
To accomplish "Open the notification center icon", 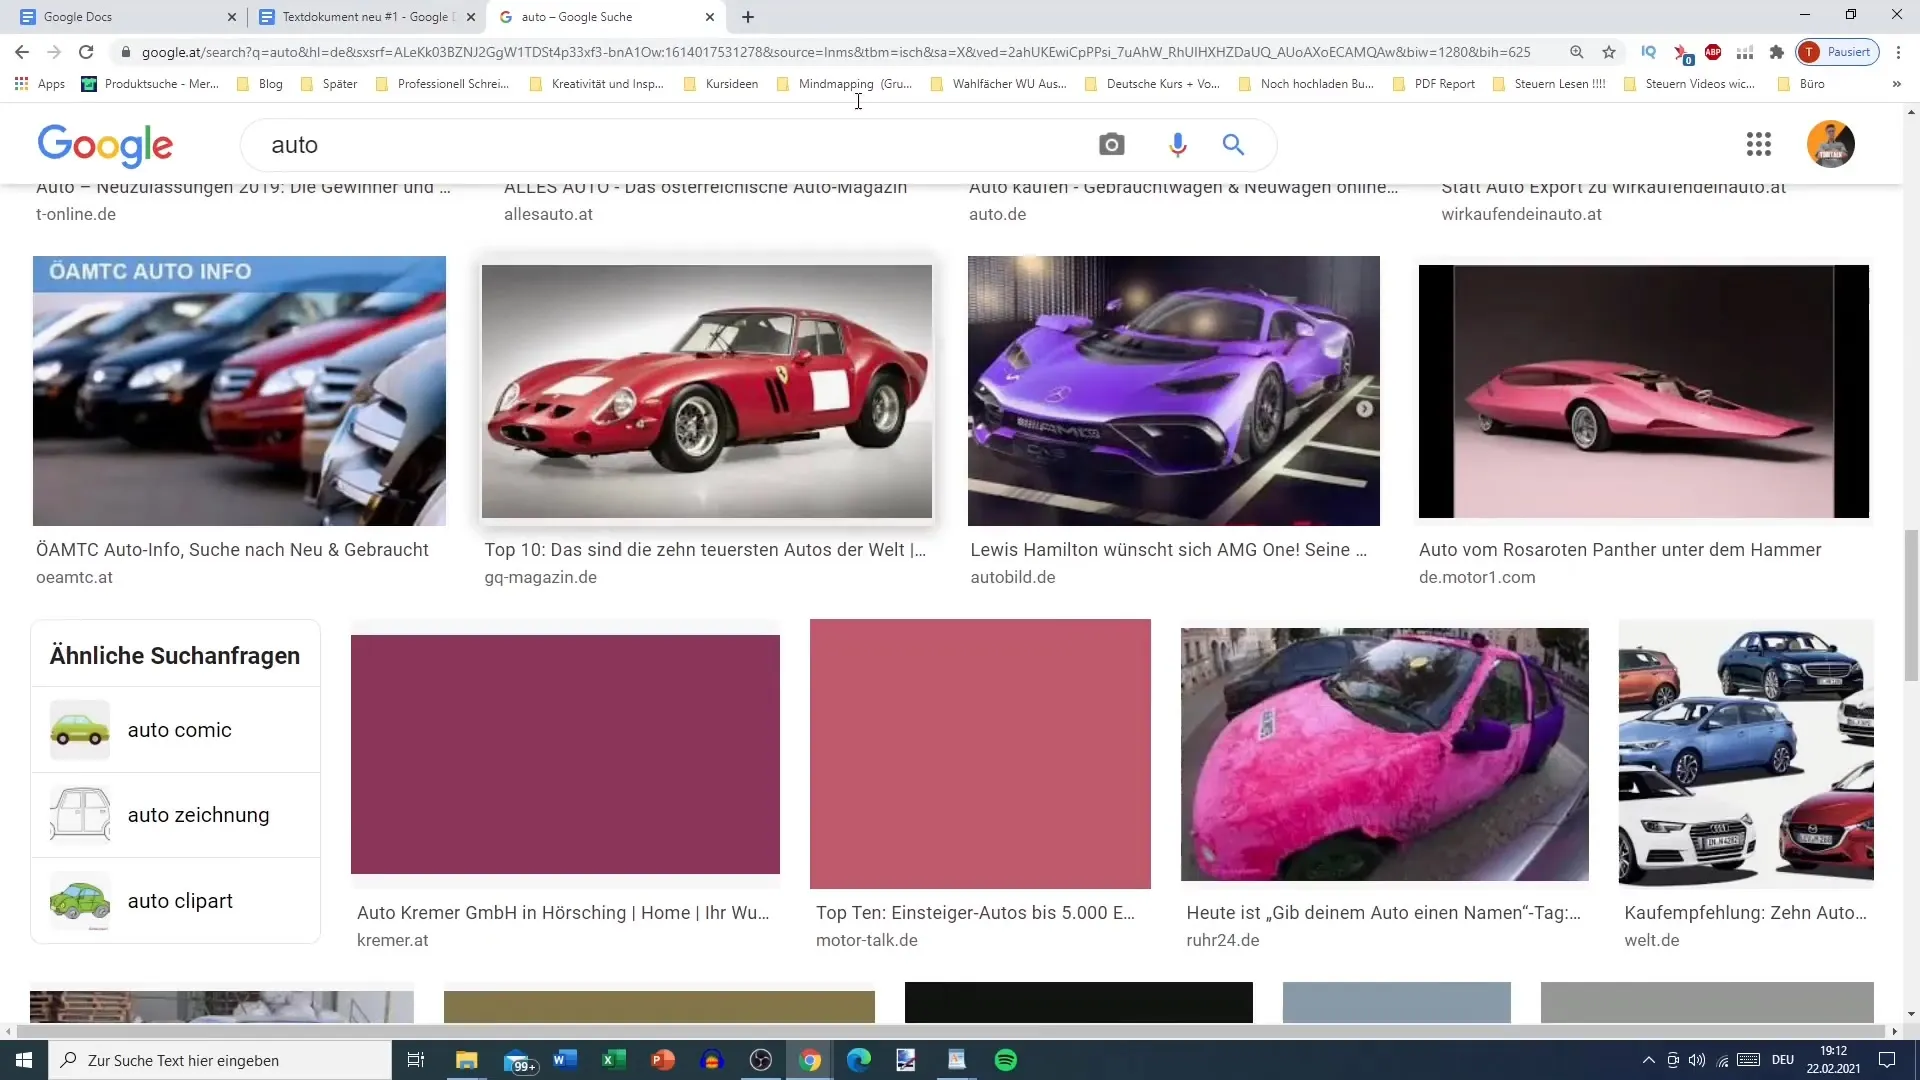I will tap(1887, 1060).
